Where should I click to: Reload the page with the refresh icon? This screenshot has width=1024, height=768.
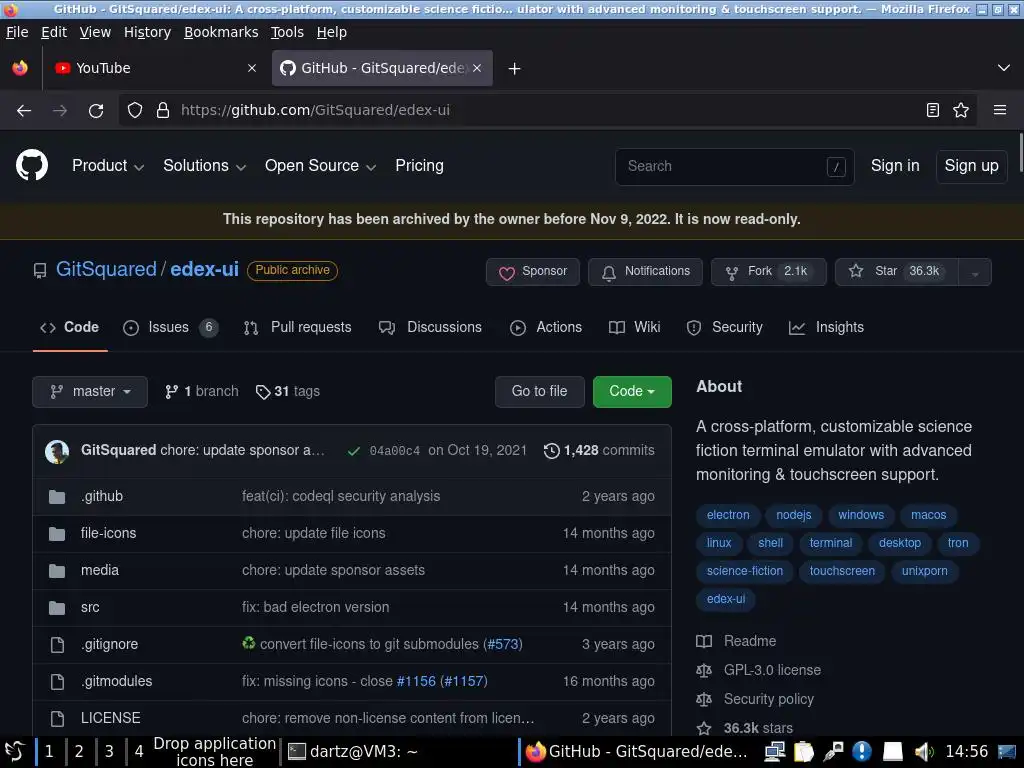coord(96,110)
